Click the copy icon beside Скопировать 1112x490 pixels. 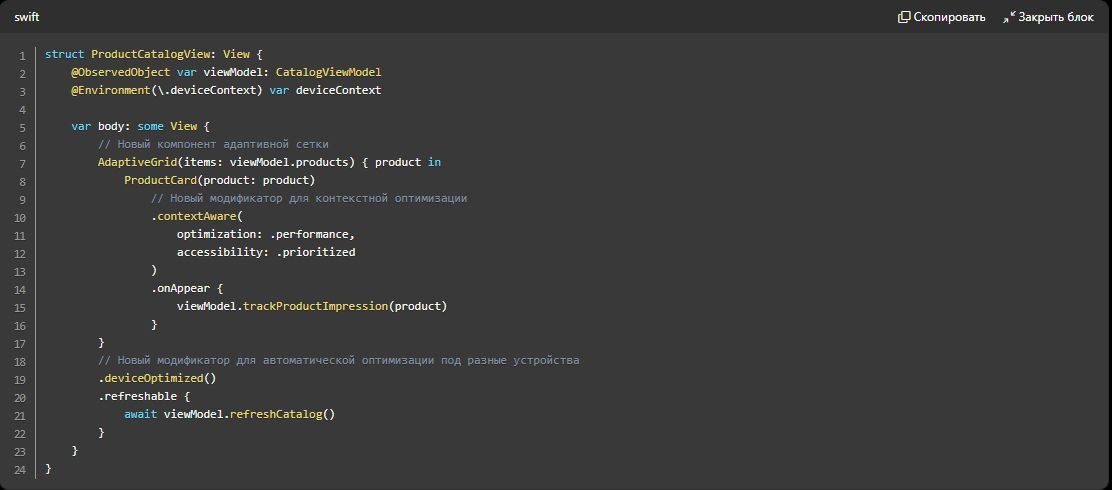904,17
